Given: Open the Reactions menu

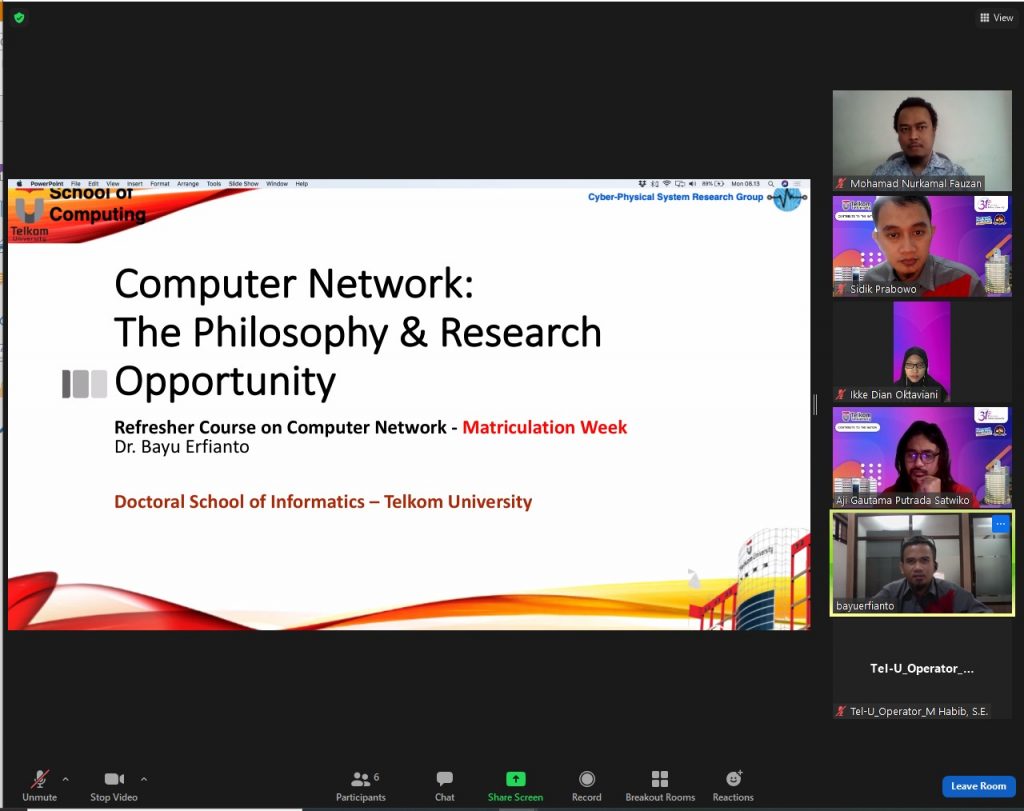Looking at the screenshot, I should [x=733, y=786].
